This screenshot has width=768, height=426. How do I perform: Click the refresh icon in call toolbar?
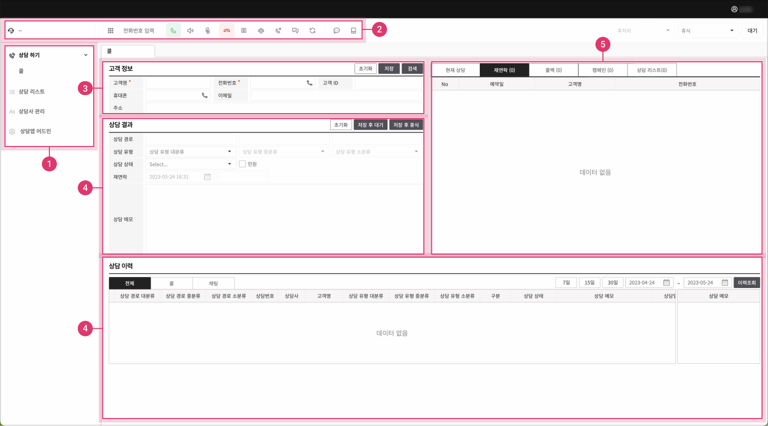click(x=312, y=31)
